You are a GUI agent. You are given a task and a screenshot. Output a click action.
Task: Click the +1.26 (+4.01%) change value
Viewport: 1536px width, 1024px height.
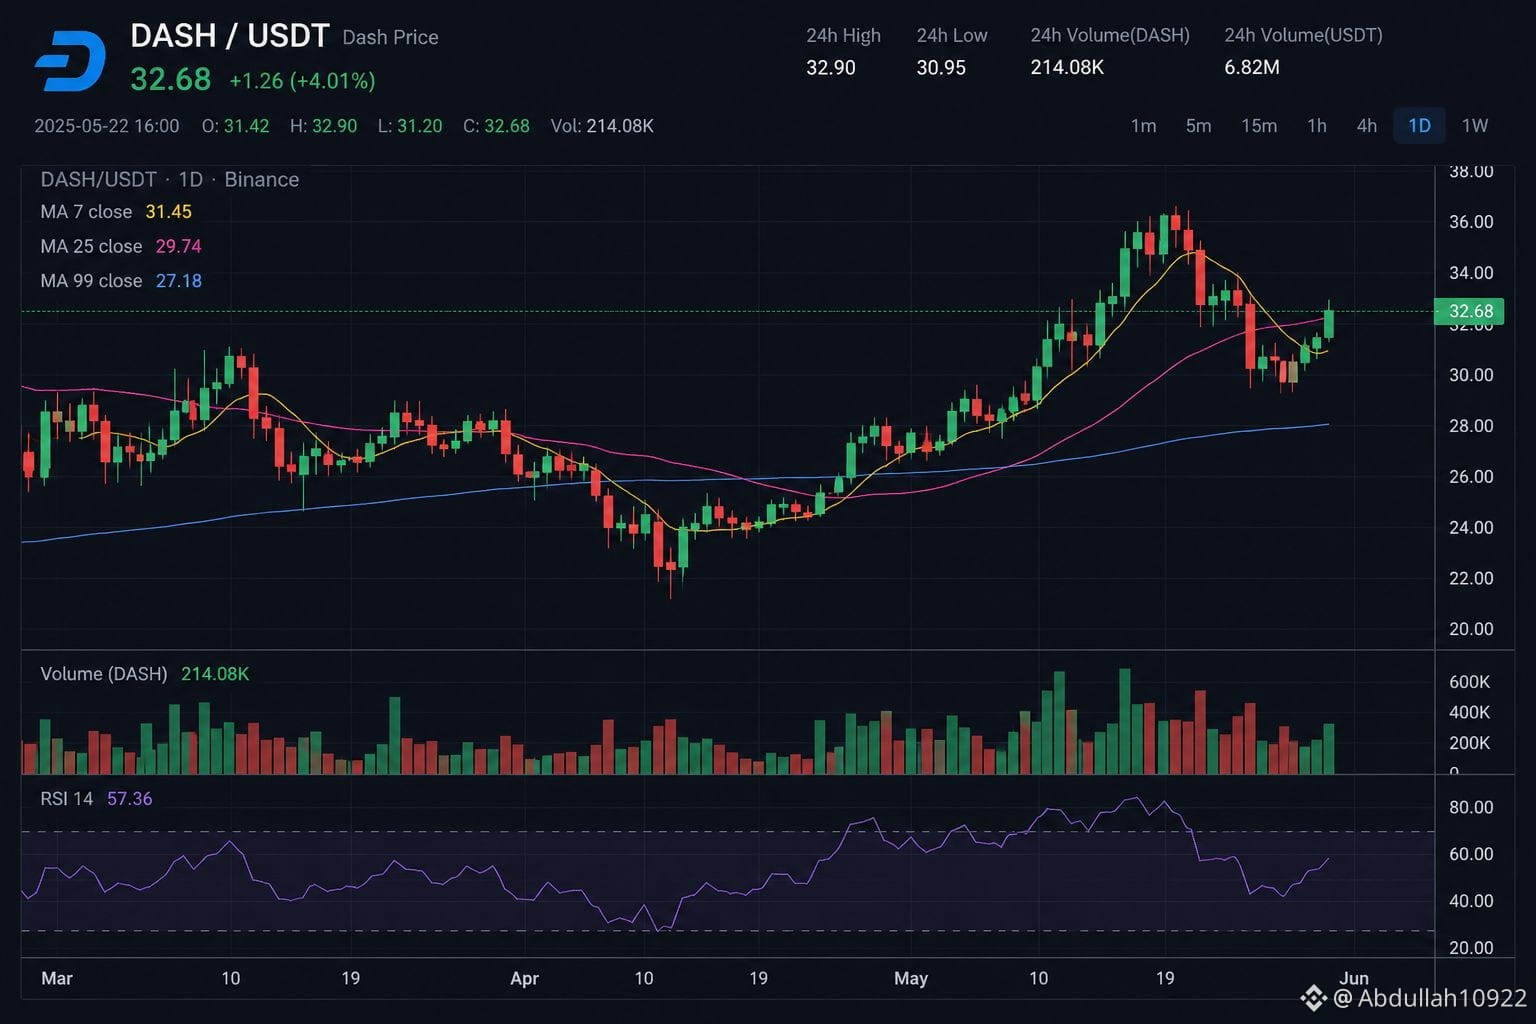tap(302, 81)
